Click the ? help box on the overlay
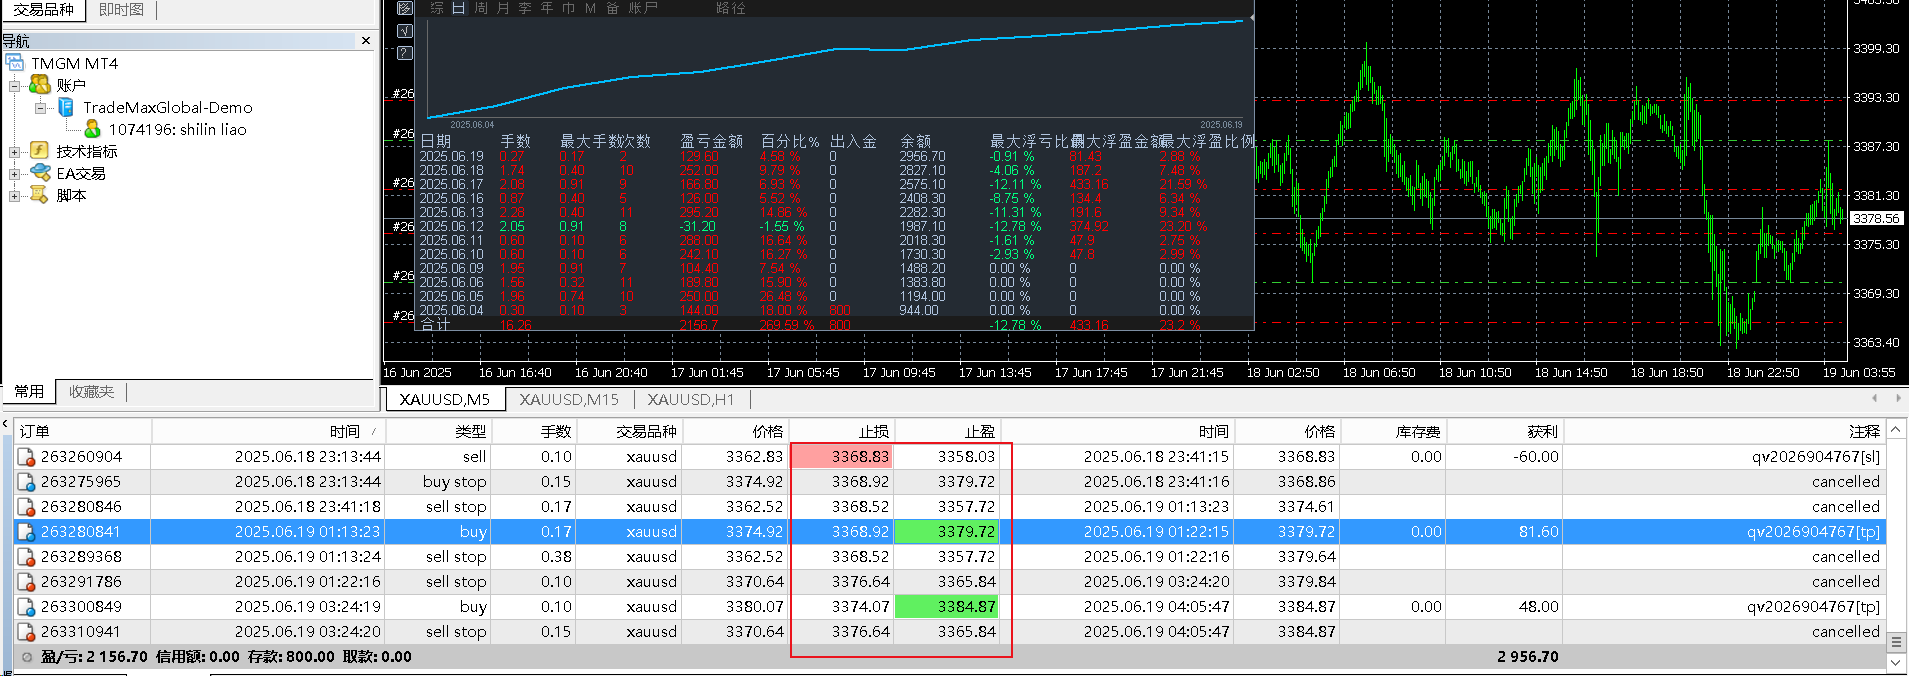 [404, 53]
